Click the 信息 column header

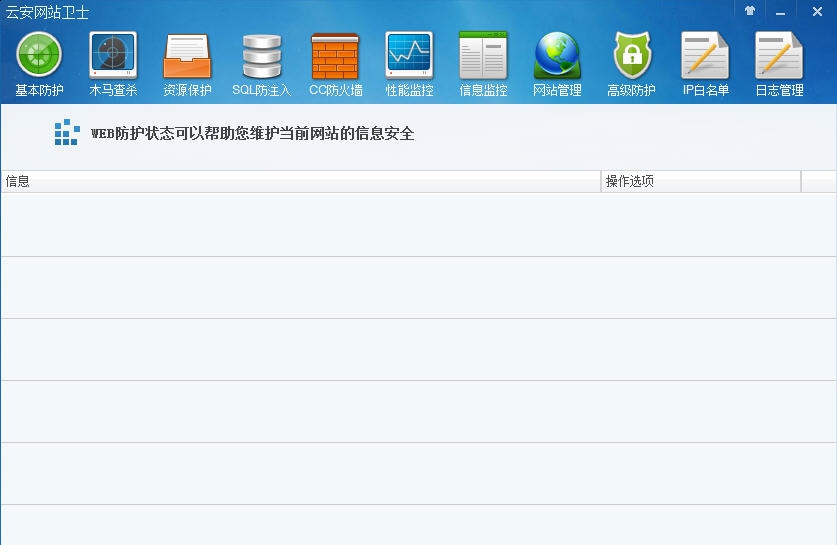(x=301, y=181)
